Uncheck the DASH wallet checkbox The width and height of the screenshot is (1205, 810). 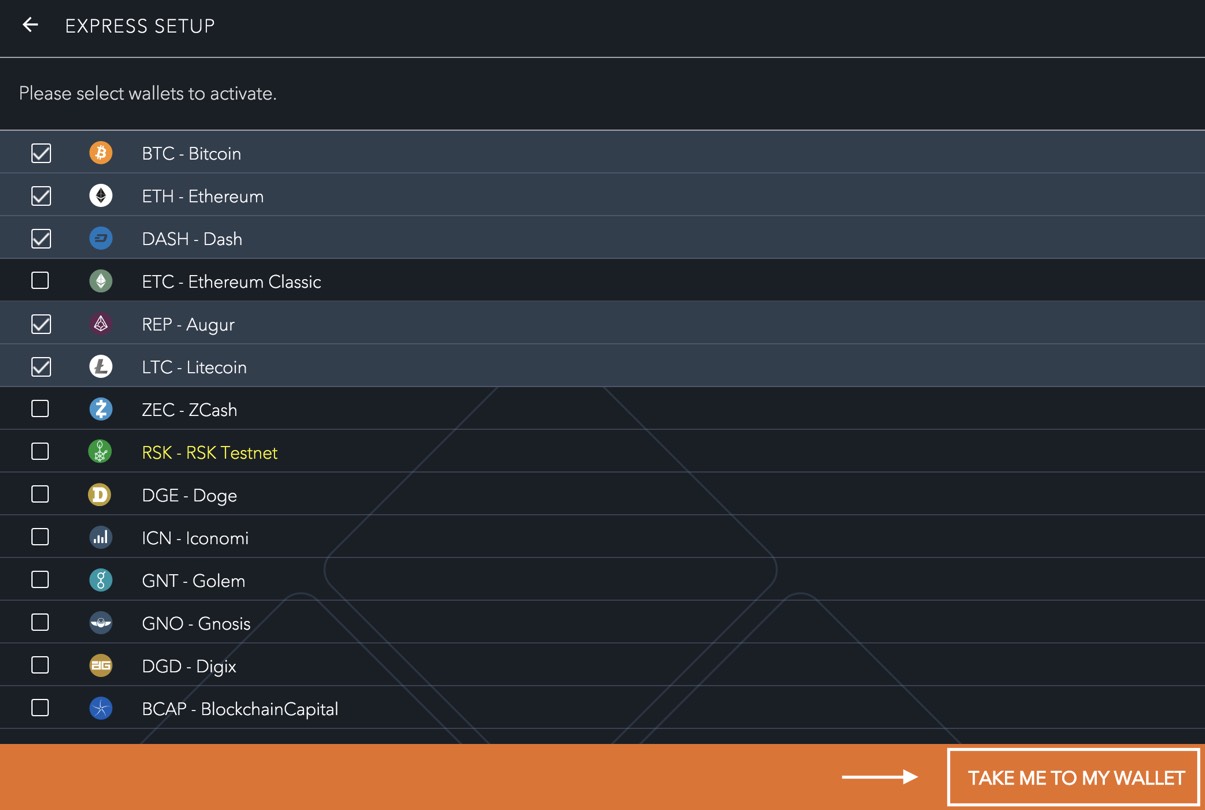[x=41, y=239]
